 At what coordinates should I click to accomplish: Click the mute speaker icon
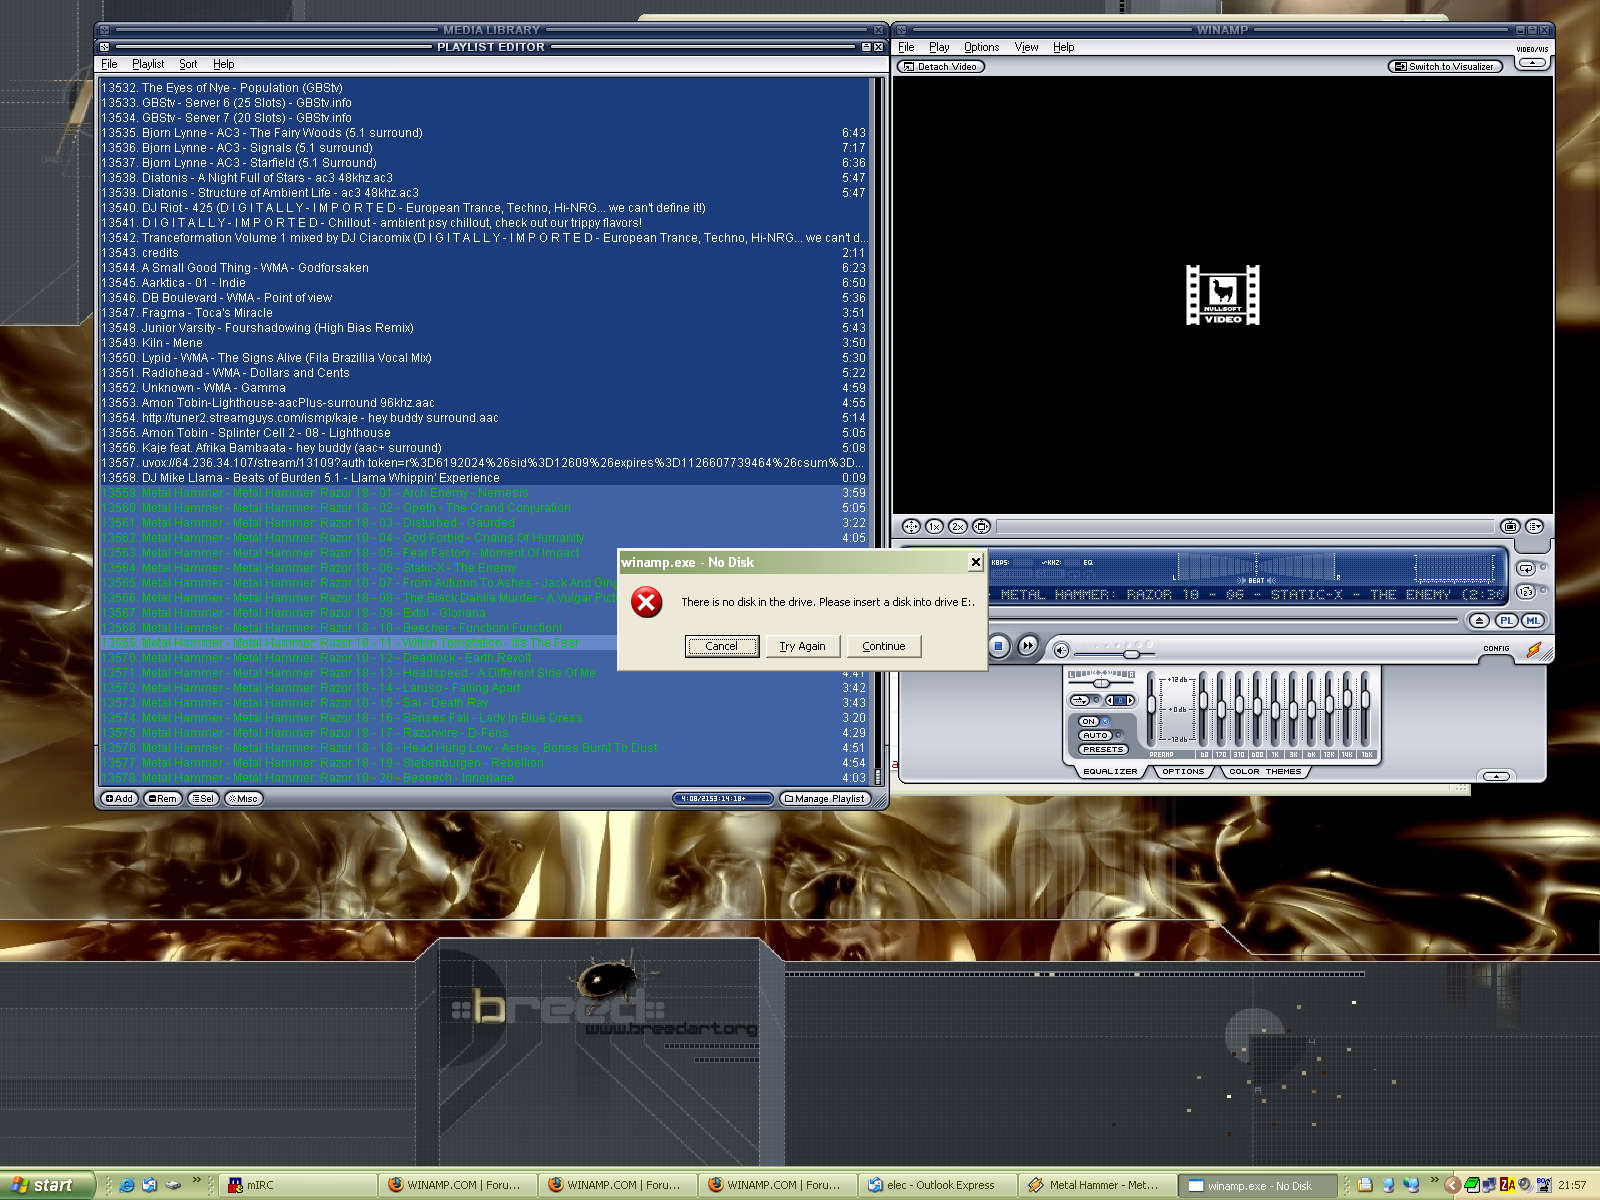[x=1061, y=650]
